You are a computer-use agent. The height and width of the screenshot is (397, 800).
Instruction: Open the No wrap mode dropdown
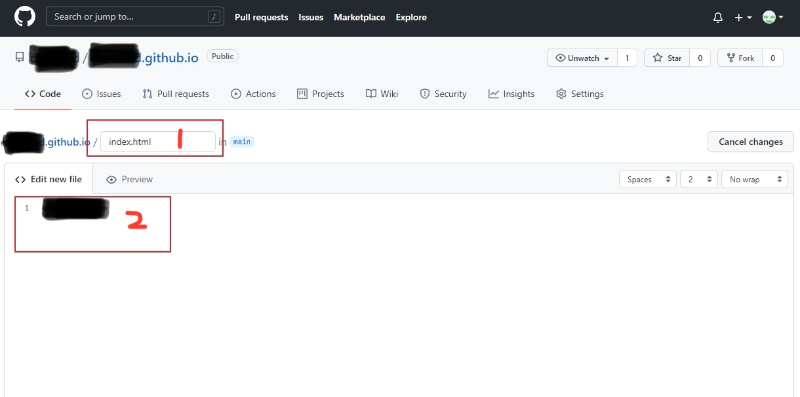point(755,180)
